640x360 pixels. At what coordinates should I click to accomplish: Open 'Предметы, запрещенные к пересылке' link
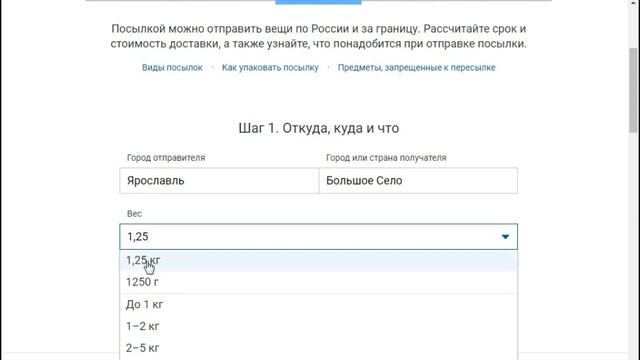(x=416, y=68)
